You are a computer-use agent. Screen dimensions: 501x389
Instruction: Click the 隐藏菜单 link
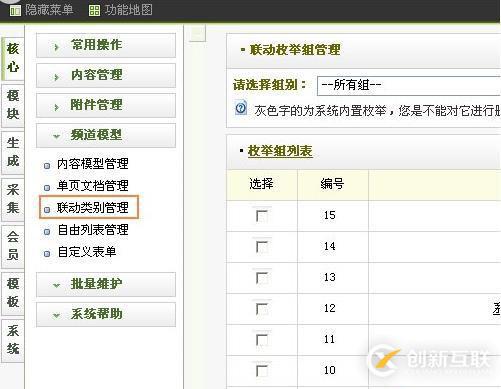(49, 10)
